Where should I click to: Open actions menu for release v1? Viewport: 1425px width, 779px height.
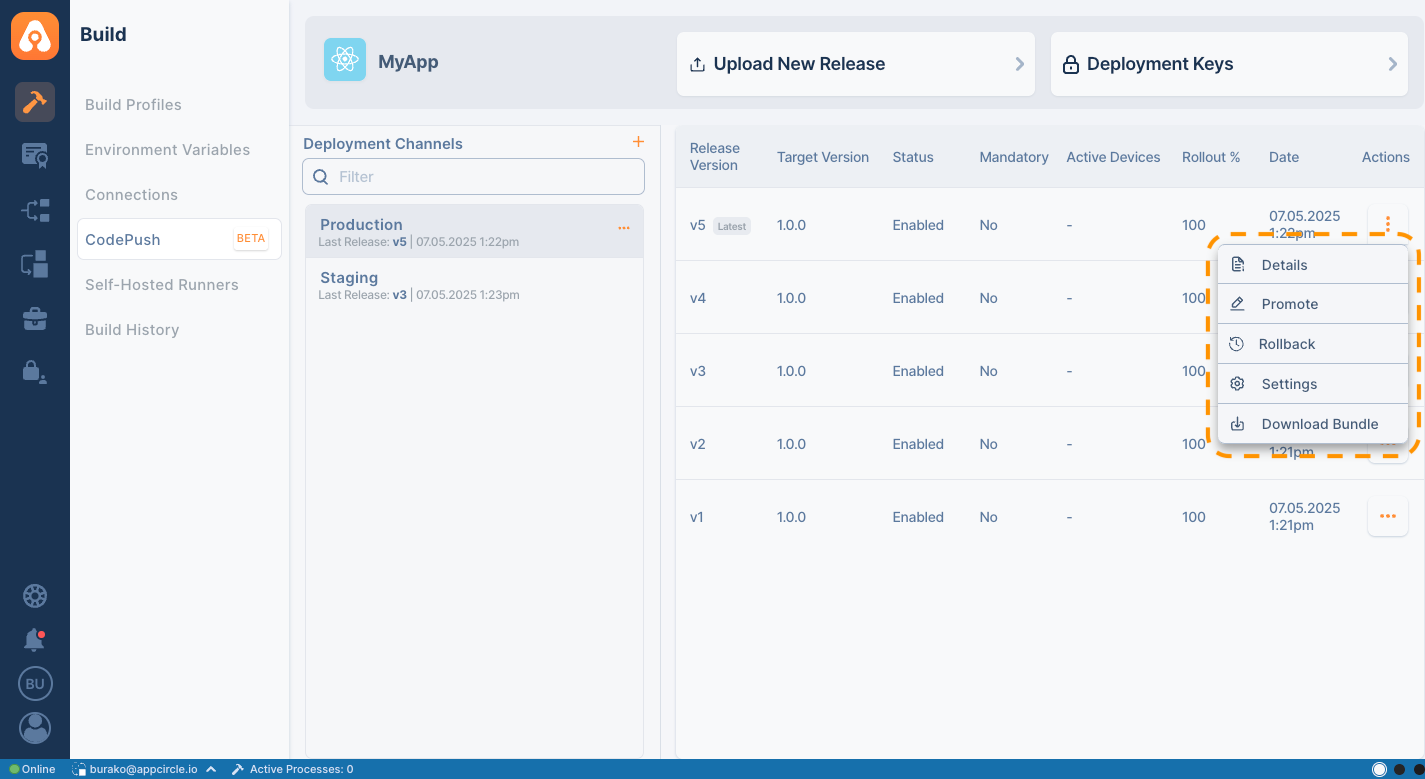coord(1387,516)
